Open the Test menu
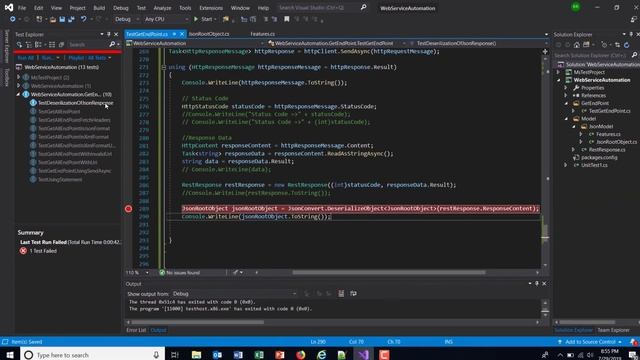 tap(141, 8)
